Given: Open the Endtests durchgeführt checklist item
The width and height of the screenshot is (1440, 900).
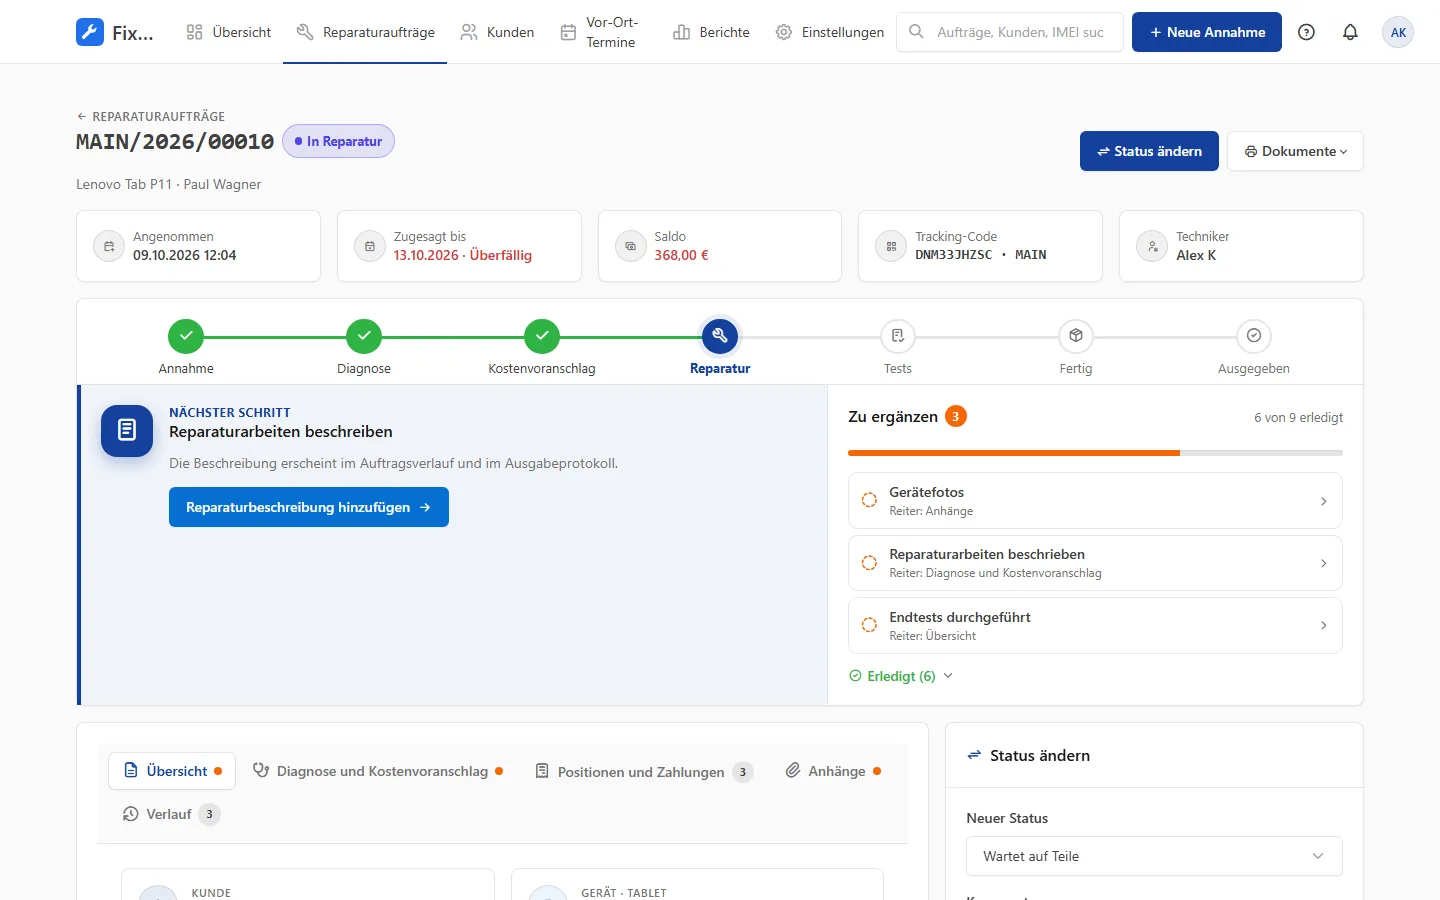Looking at the screenshot, I should point(1095,626).
